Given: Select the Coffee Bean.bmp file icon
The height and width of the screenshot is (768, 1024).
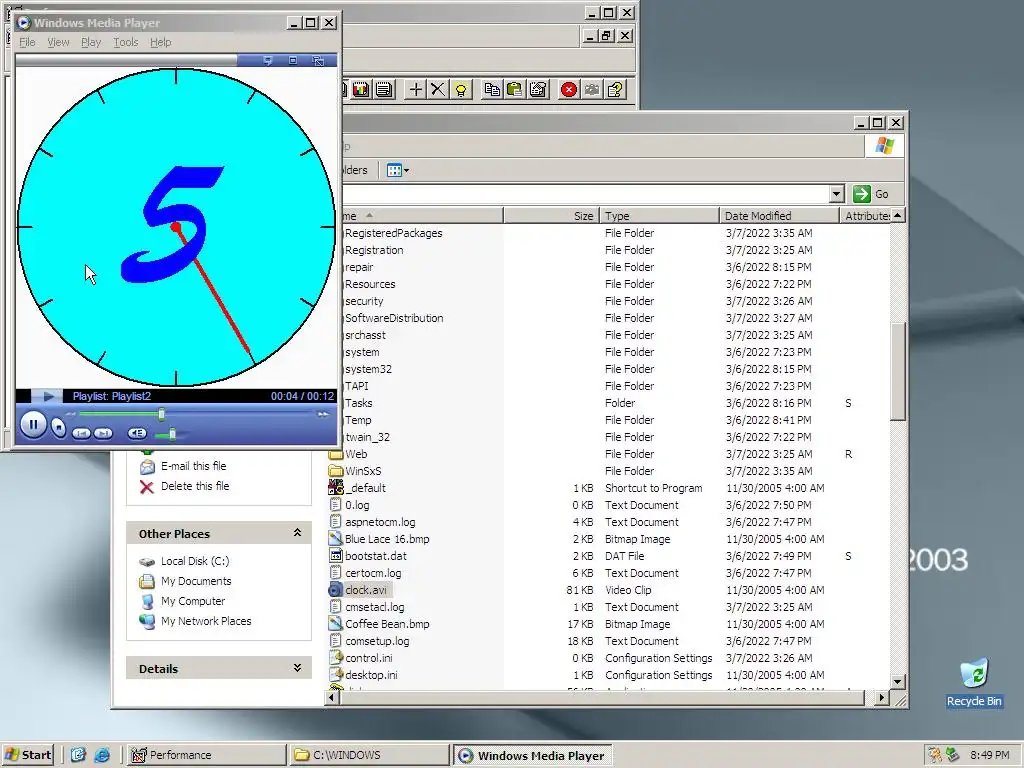Looking at the screenshot, I should click(x=336, y=624).
